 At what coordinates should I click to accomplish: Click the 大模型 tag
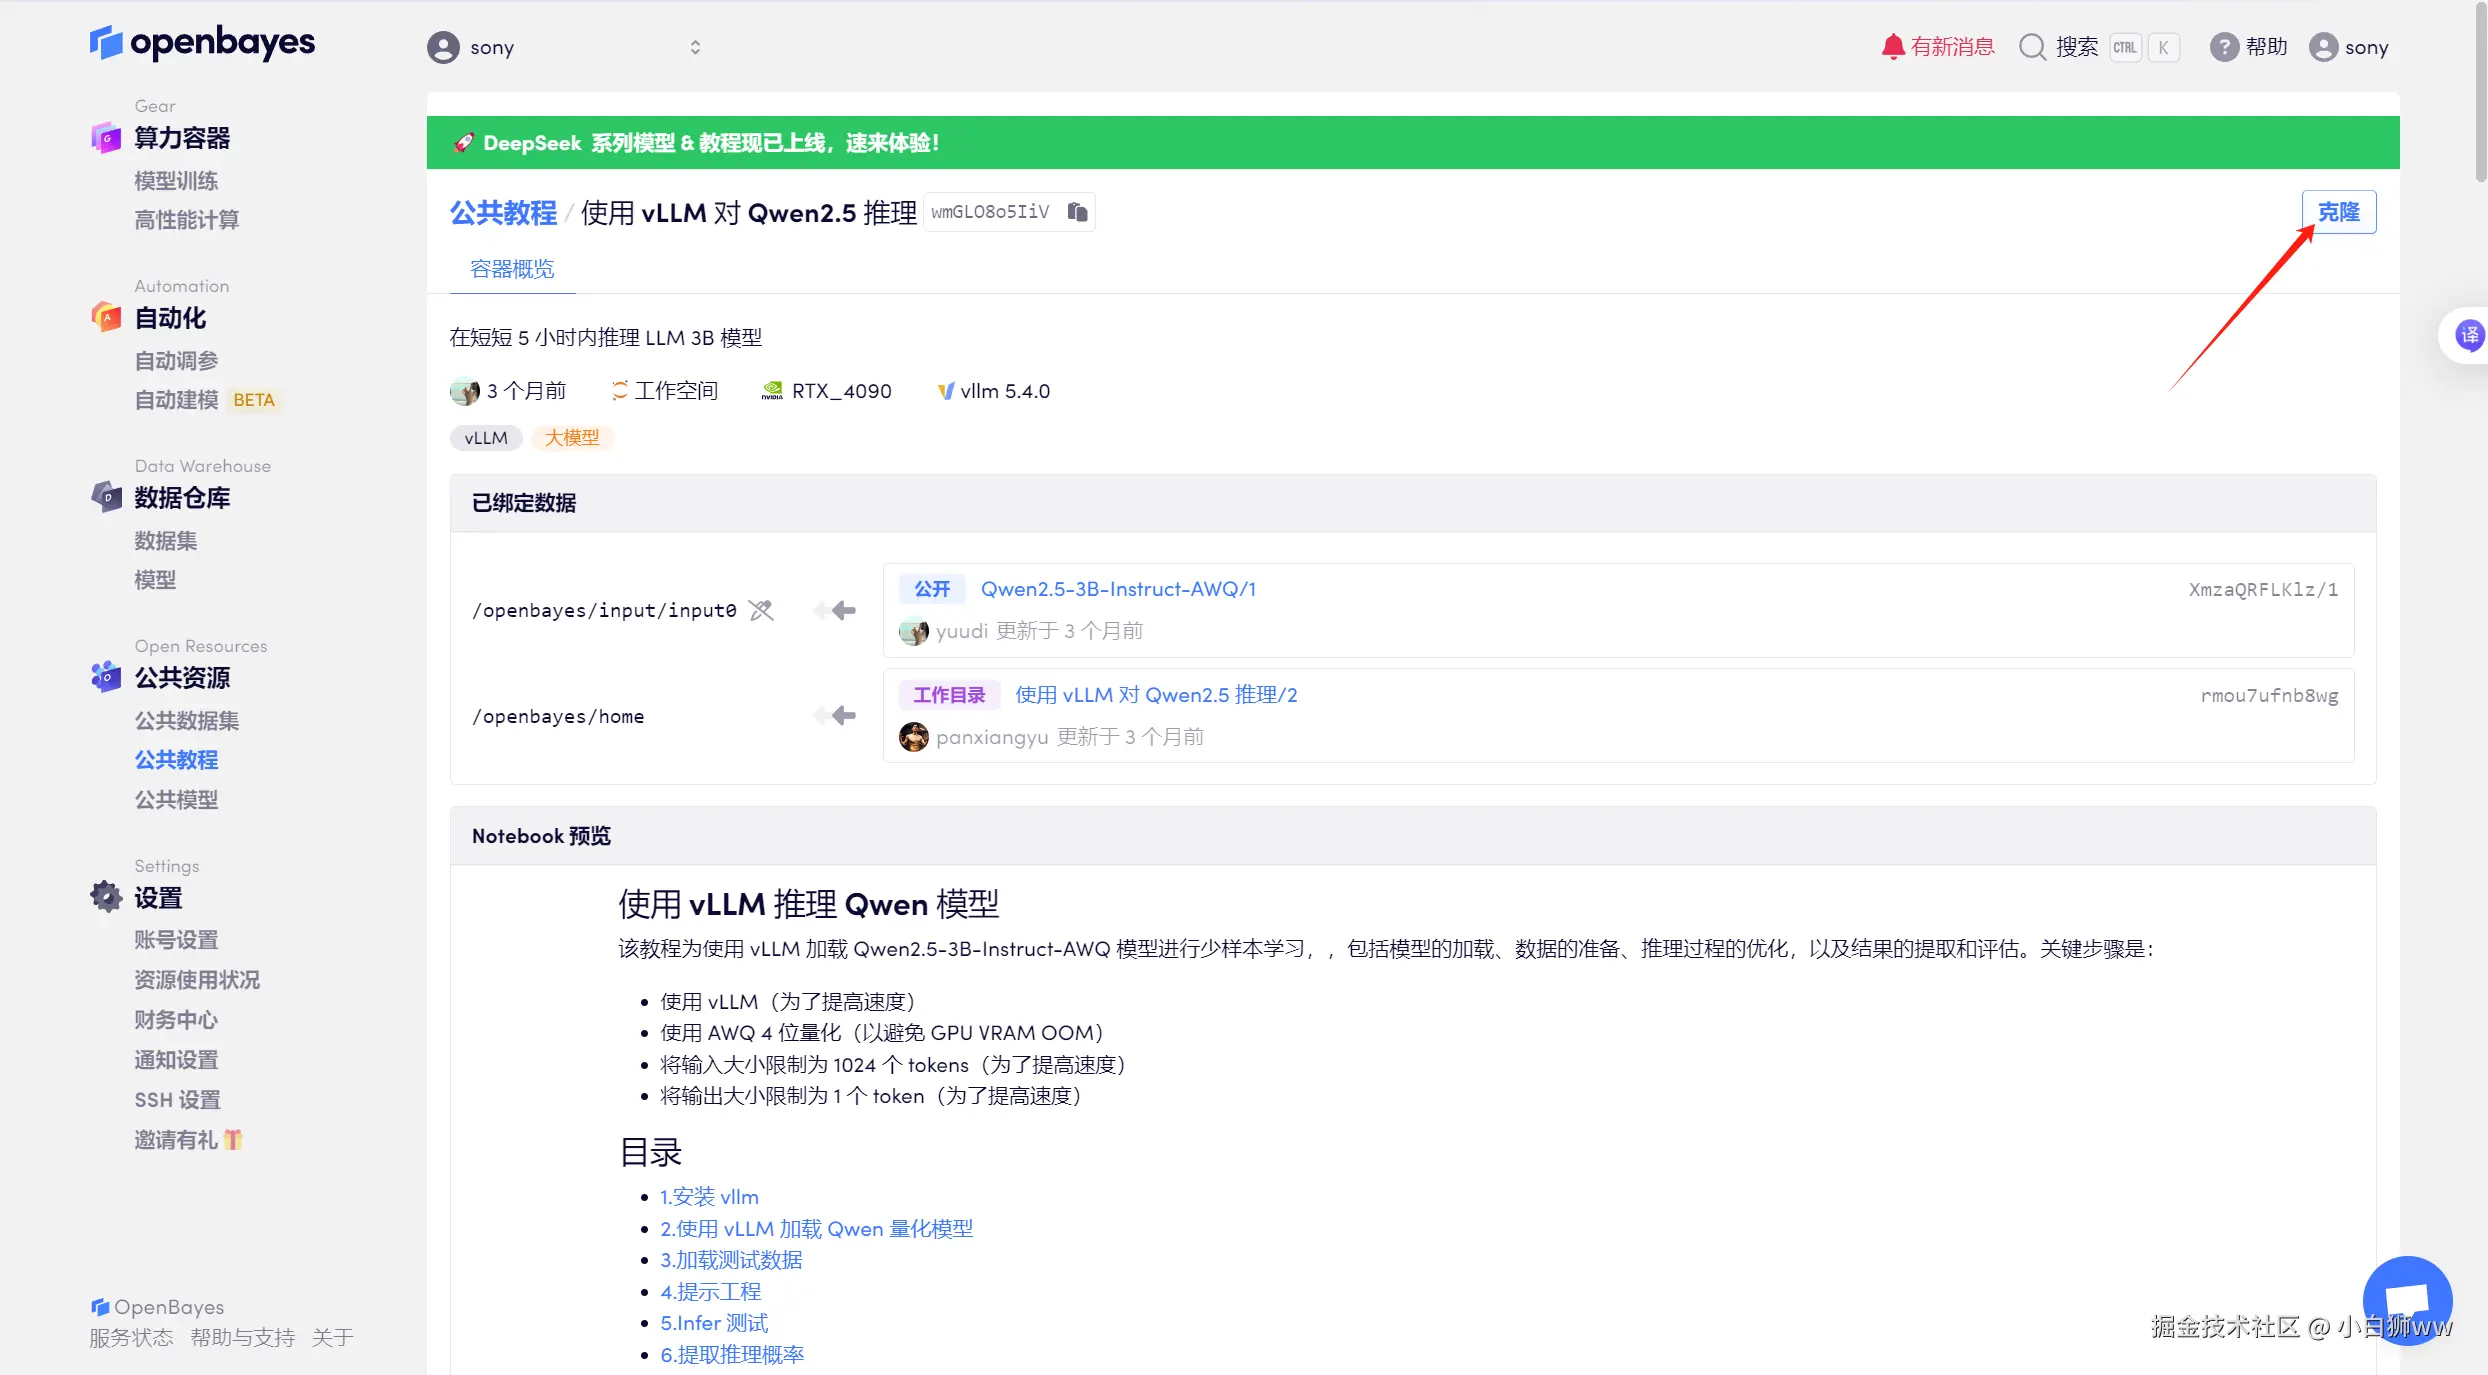[x=572, y=438]
